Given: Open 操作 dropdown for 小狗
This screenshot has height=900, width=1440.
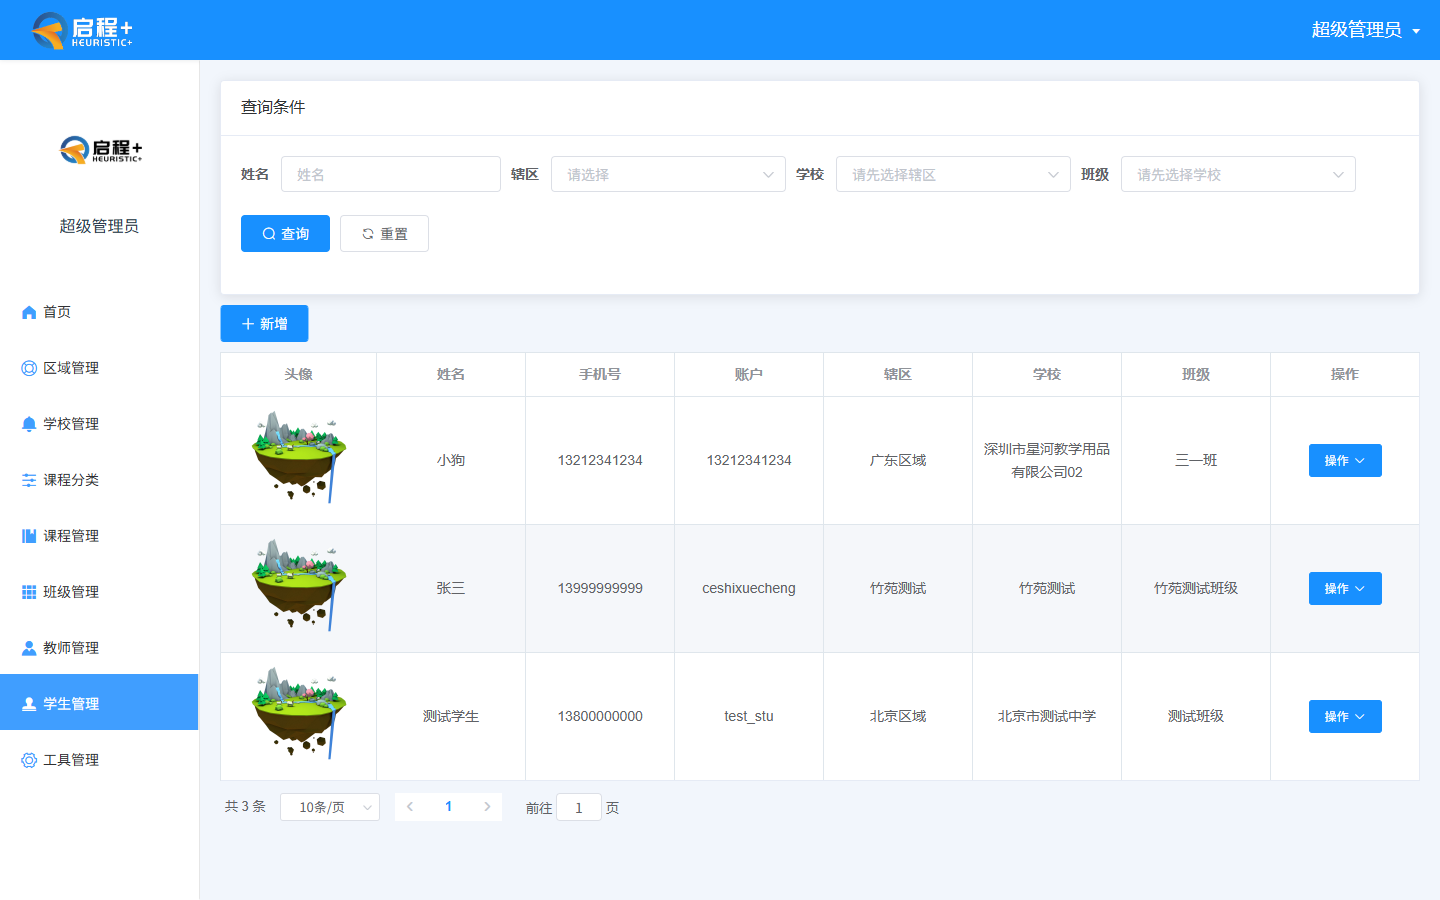Looking at the screenshot, I should (x=1345, y=461).
